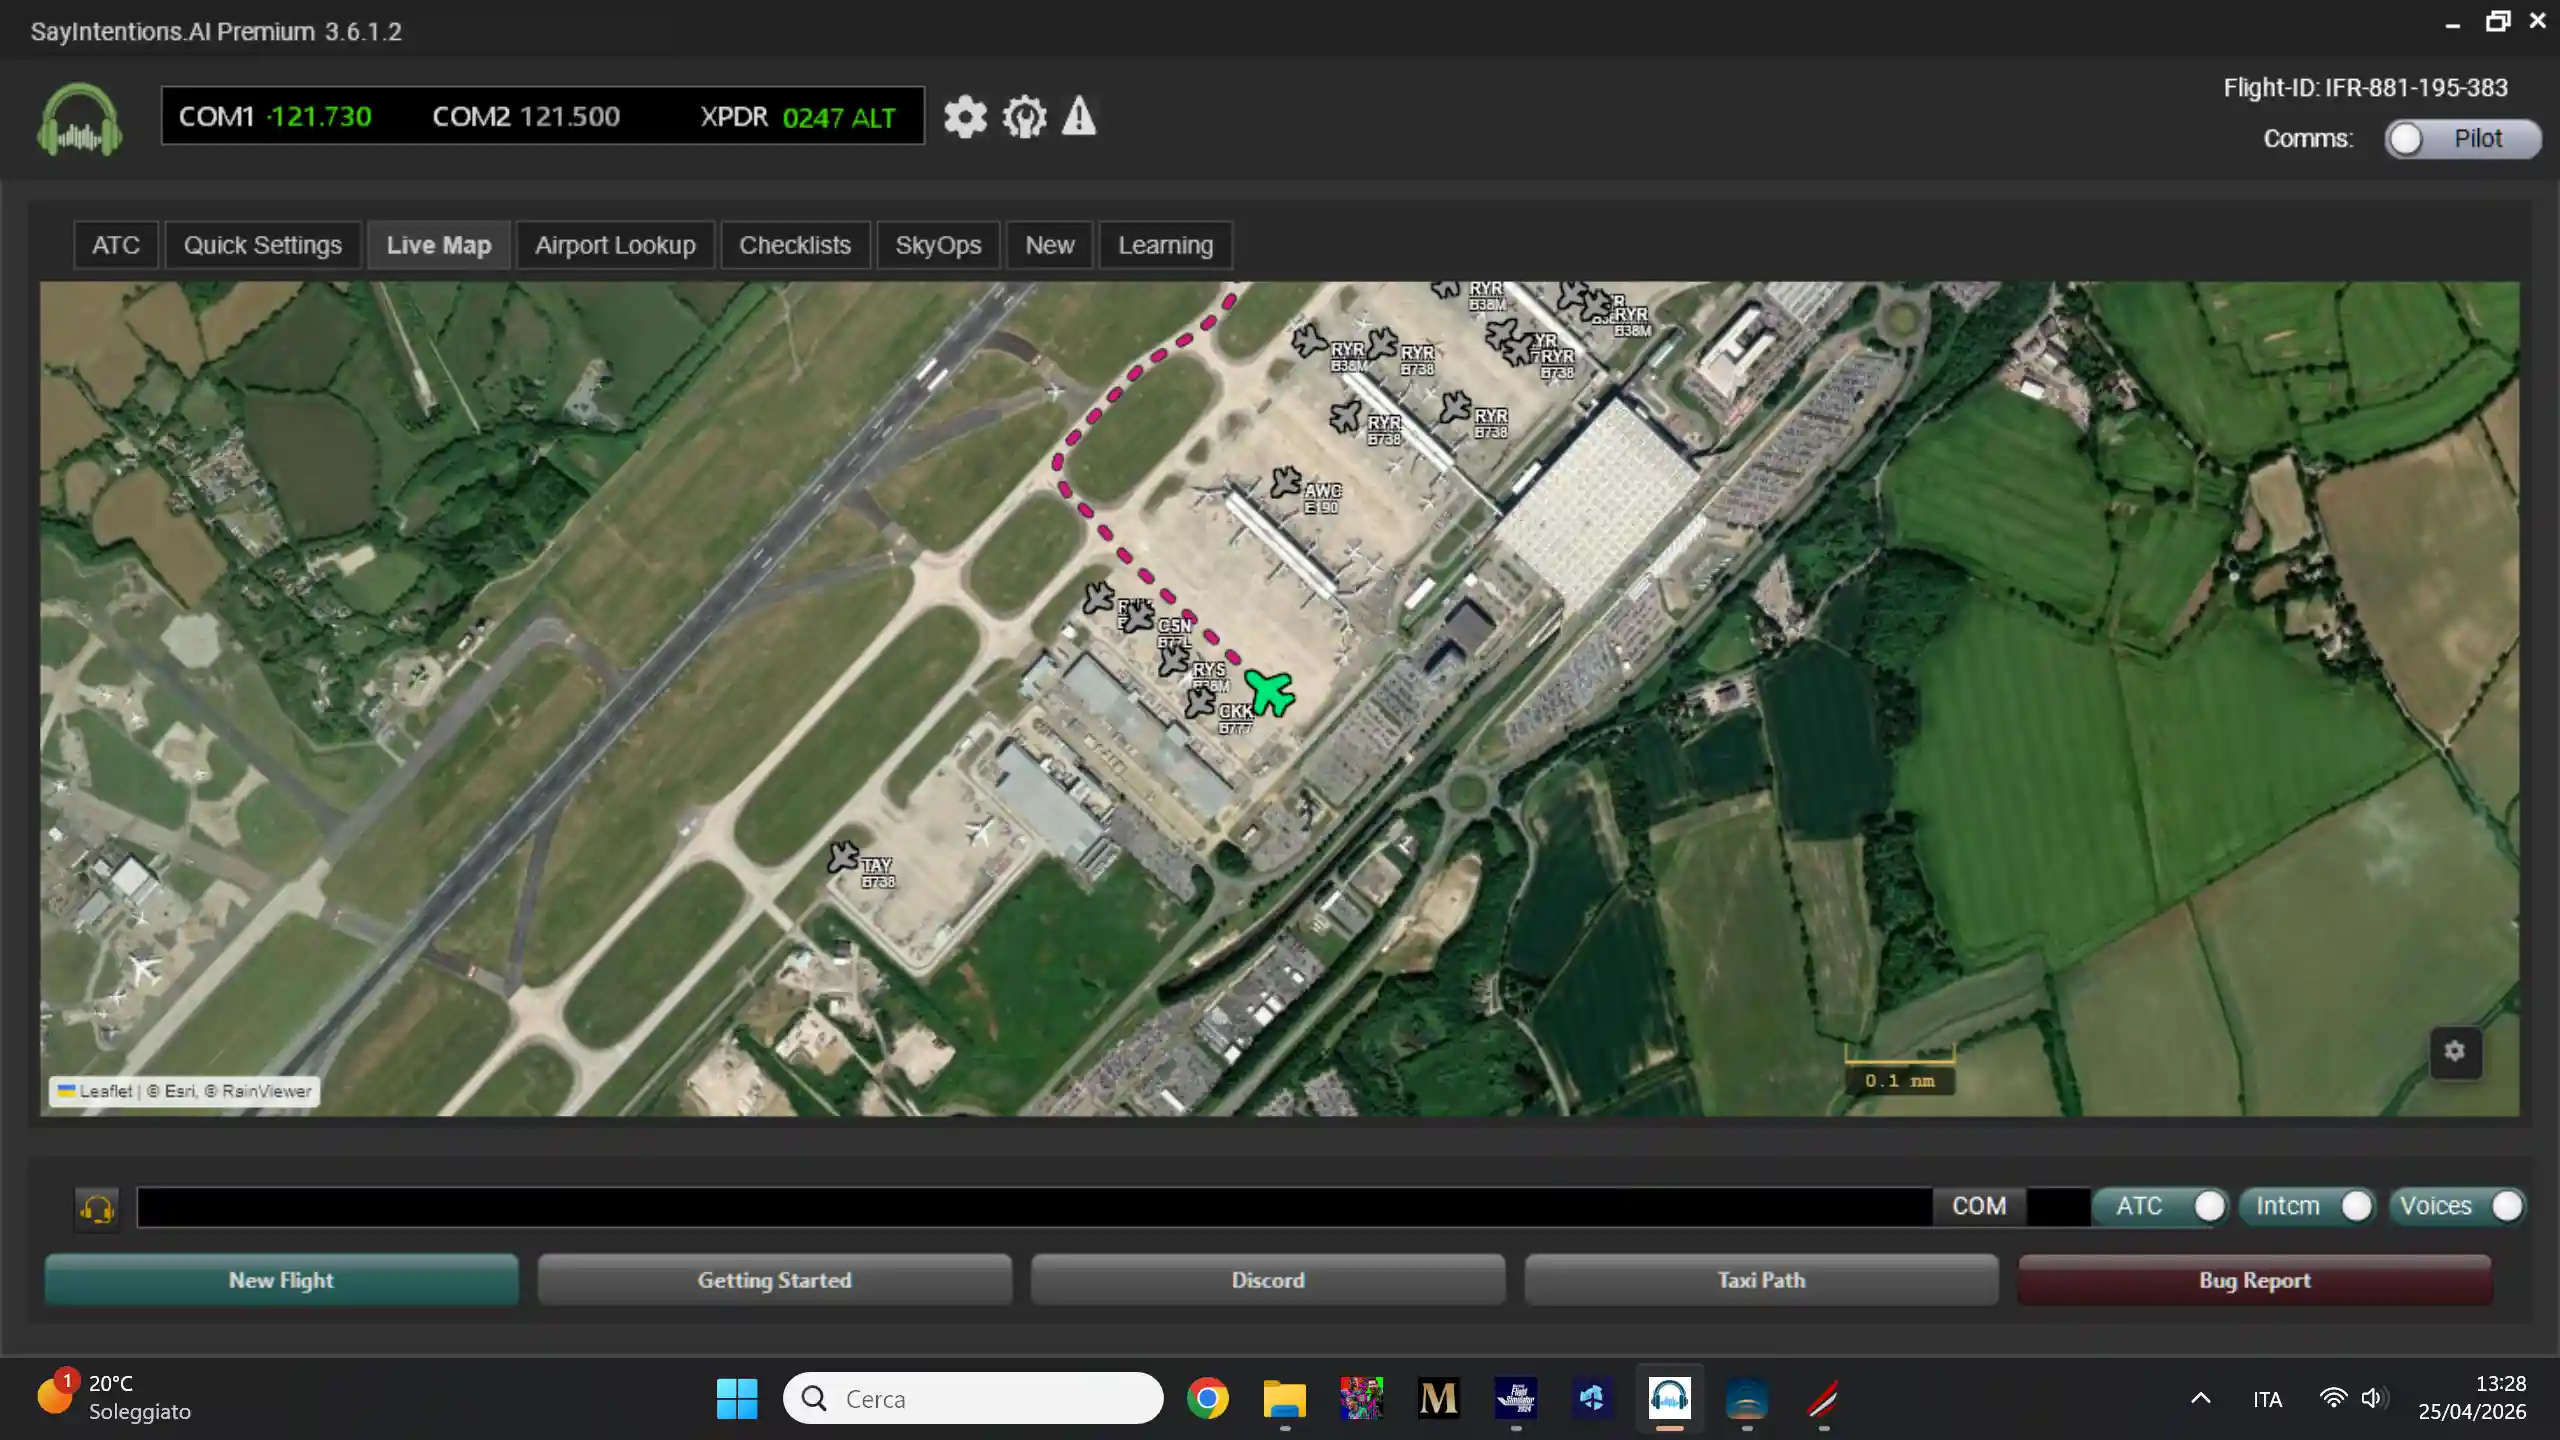2560x1440 pixels.
Task: Switch to the ATC tab
Action: (116, 245)
